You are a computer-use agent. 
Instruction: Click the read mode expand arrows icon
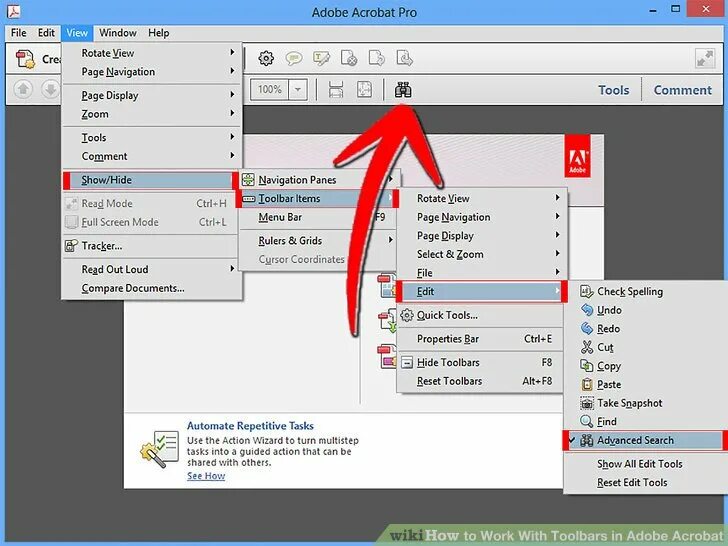pos(705,59)
